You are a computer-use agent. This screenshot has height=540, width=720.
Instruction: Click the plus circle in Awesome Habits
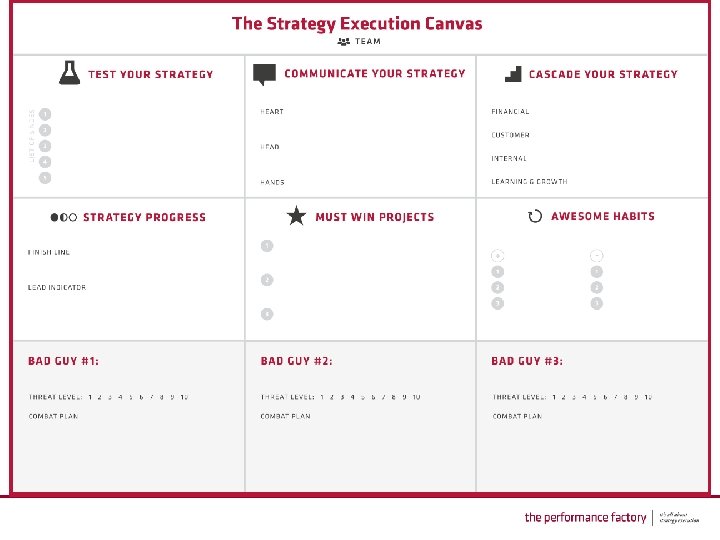pyautogui.click(x=497, y=256)
